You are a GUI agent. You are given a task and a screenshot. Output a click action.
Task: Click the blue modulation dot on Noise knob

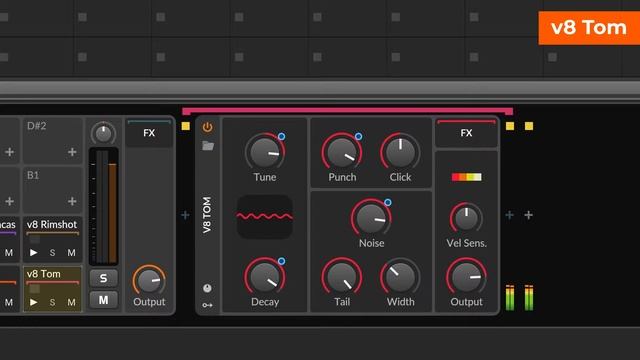click(x=388, y=202)
